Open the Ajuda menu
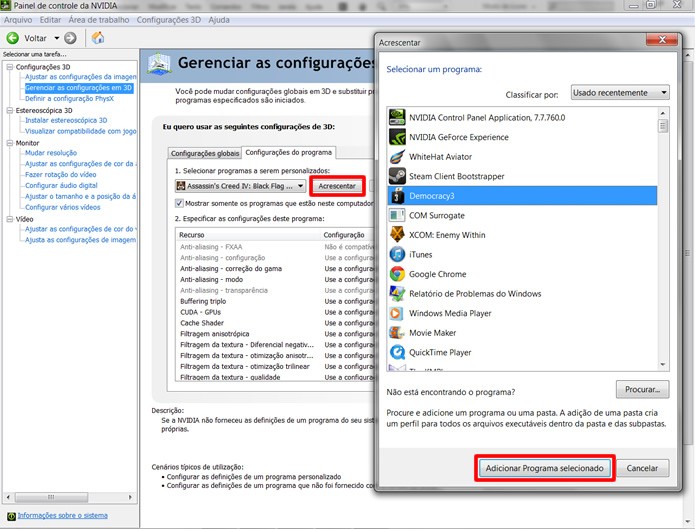The image size is (695, 529). [x=219, y=20]
